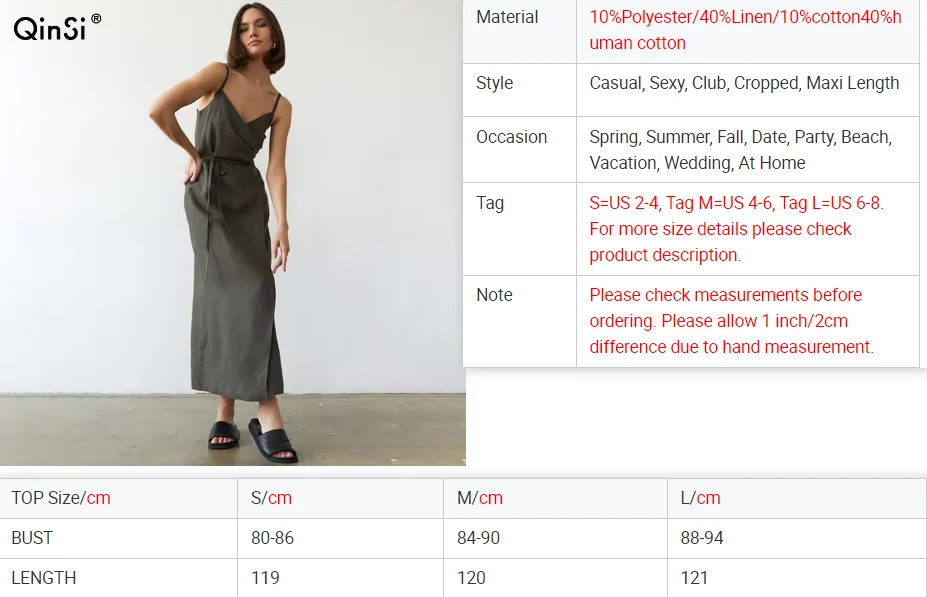Viewport: 927px width, 597px height.
Task: Click the 121 length value for L
Action: [694, 578]
